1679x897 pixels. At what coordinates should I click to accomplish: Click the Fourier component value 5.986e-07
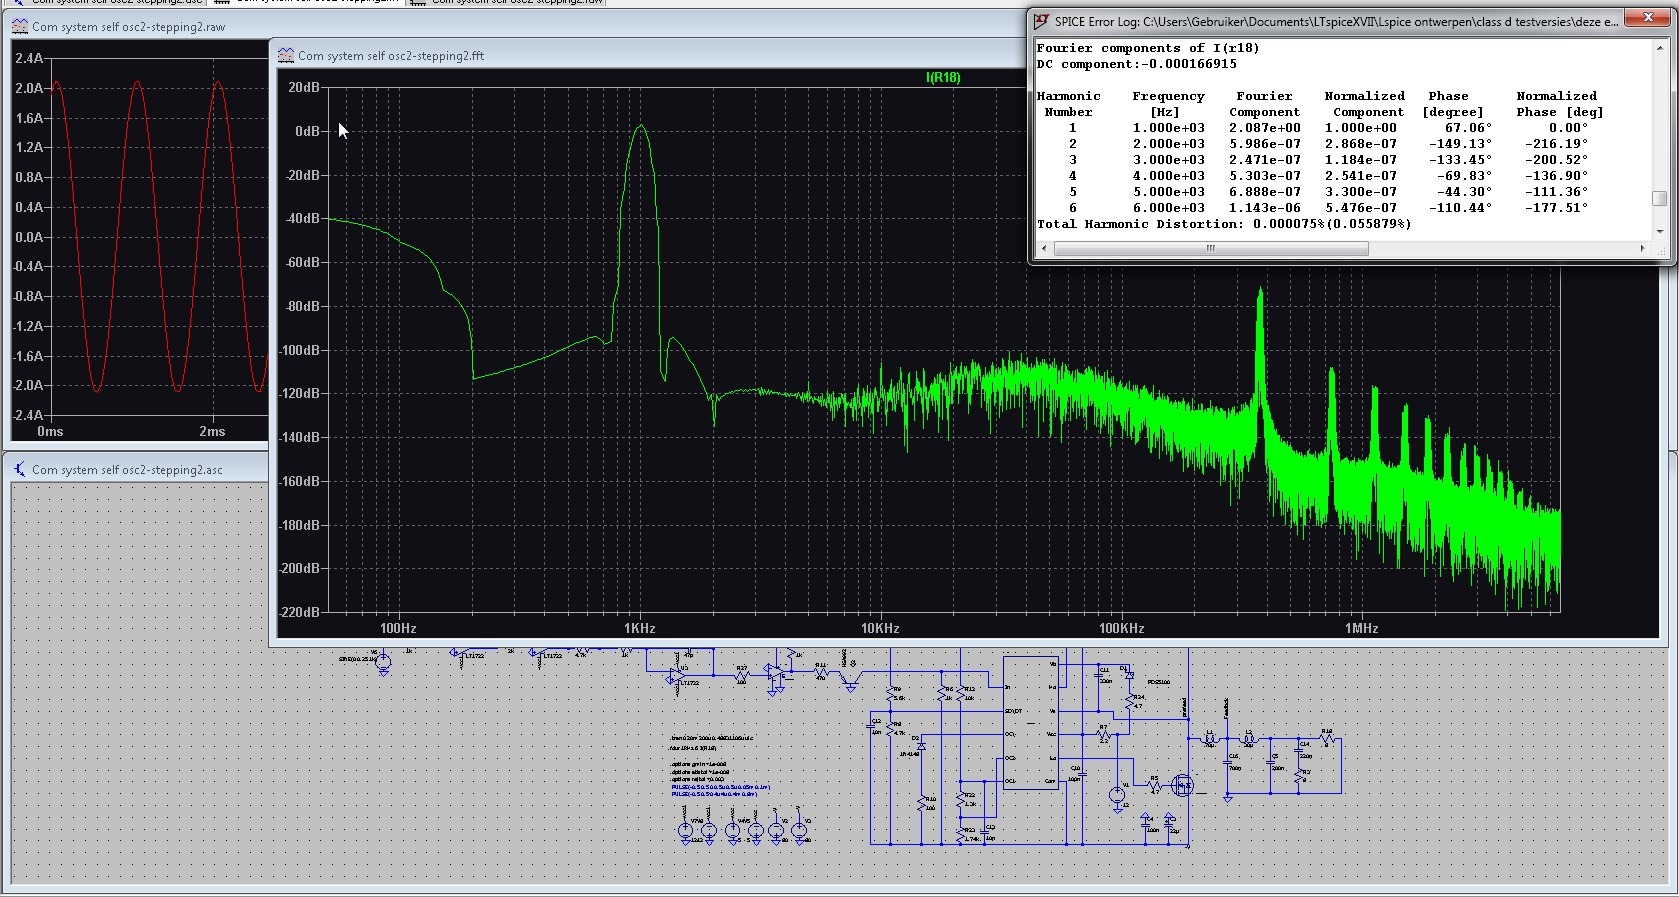tap(1265, 144)
